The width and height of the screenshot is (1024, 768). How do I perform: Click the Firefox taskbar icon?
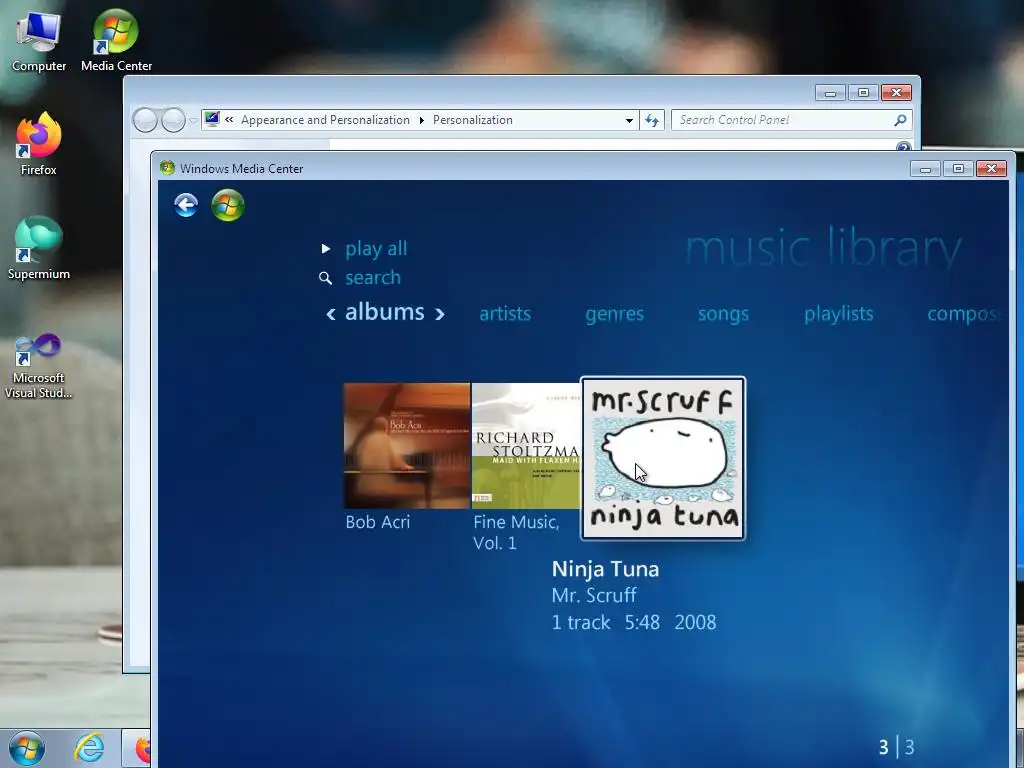pos(142,748)
